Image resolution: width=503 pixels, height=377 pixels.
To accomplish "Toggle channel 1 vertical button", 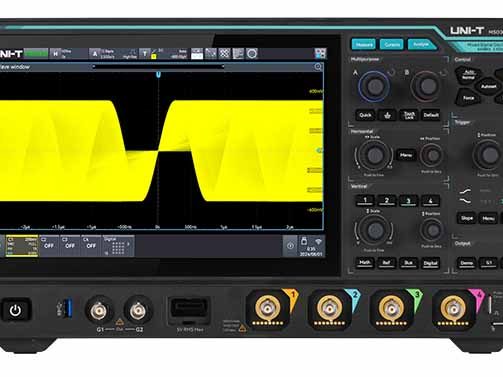I will 365,200.
